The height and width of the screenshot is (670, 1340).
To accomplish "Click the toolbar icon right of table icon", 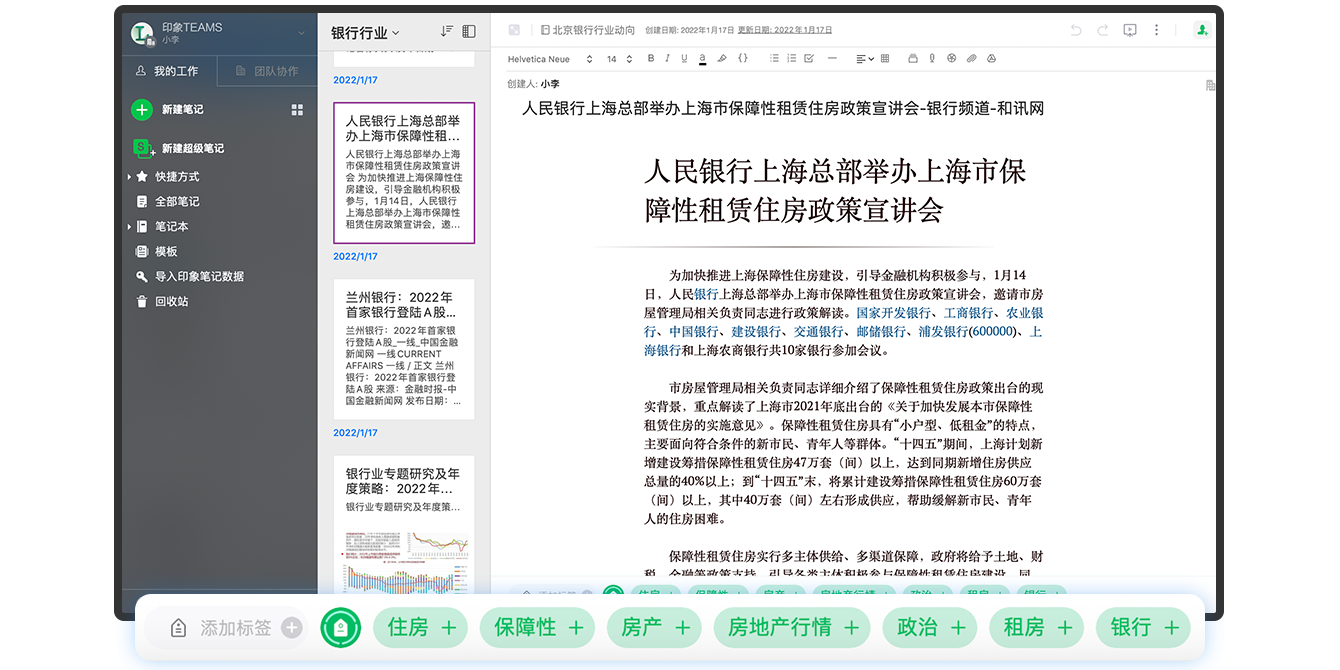I will pyautogui.click(x=912, y=59).
